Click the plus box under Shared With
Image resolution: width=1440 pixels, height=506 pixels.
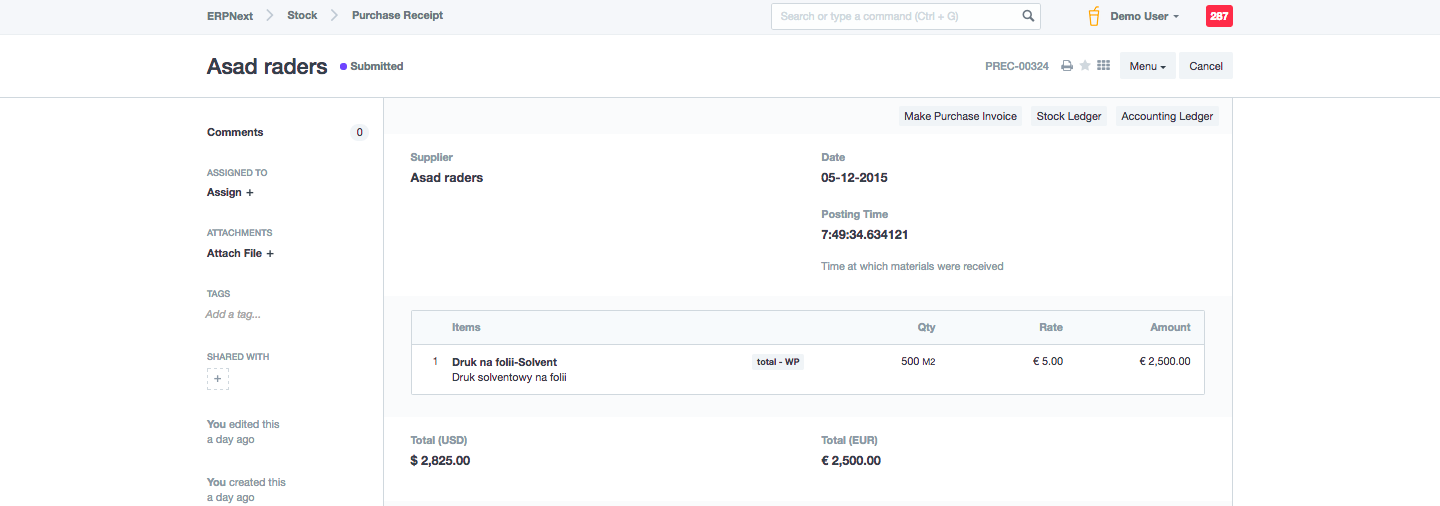(218, 379)
